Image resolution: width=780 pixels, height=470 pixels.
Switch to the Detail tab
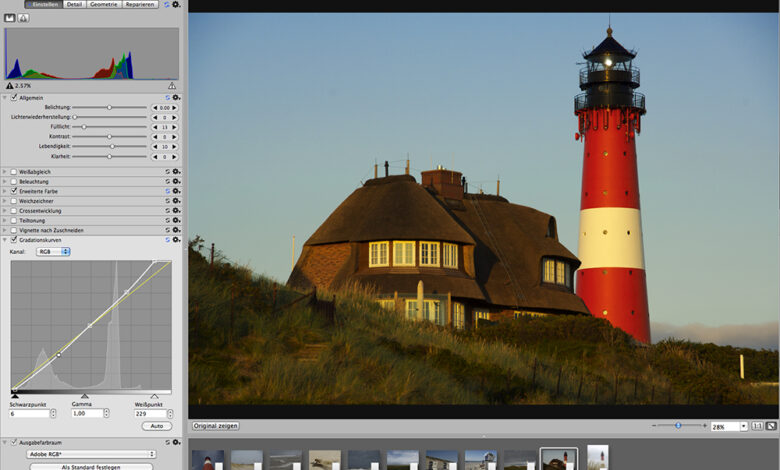tap(74, 5)
